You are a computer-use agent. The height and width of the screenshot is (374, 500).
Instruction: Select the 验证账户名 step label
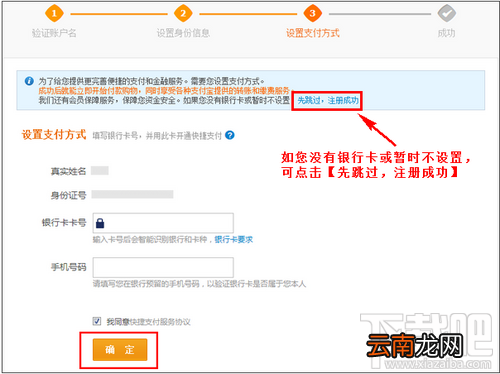coord(54,33)
